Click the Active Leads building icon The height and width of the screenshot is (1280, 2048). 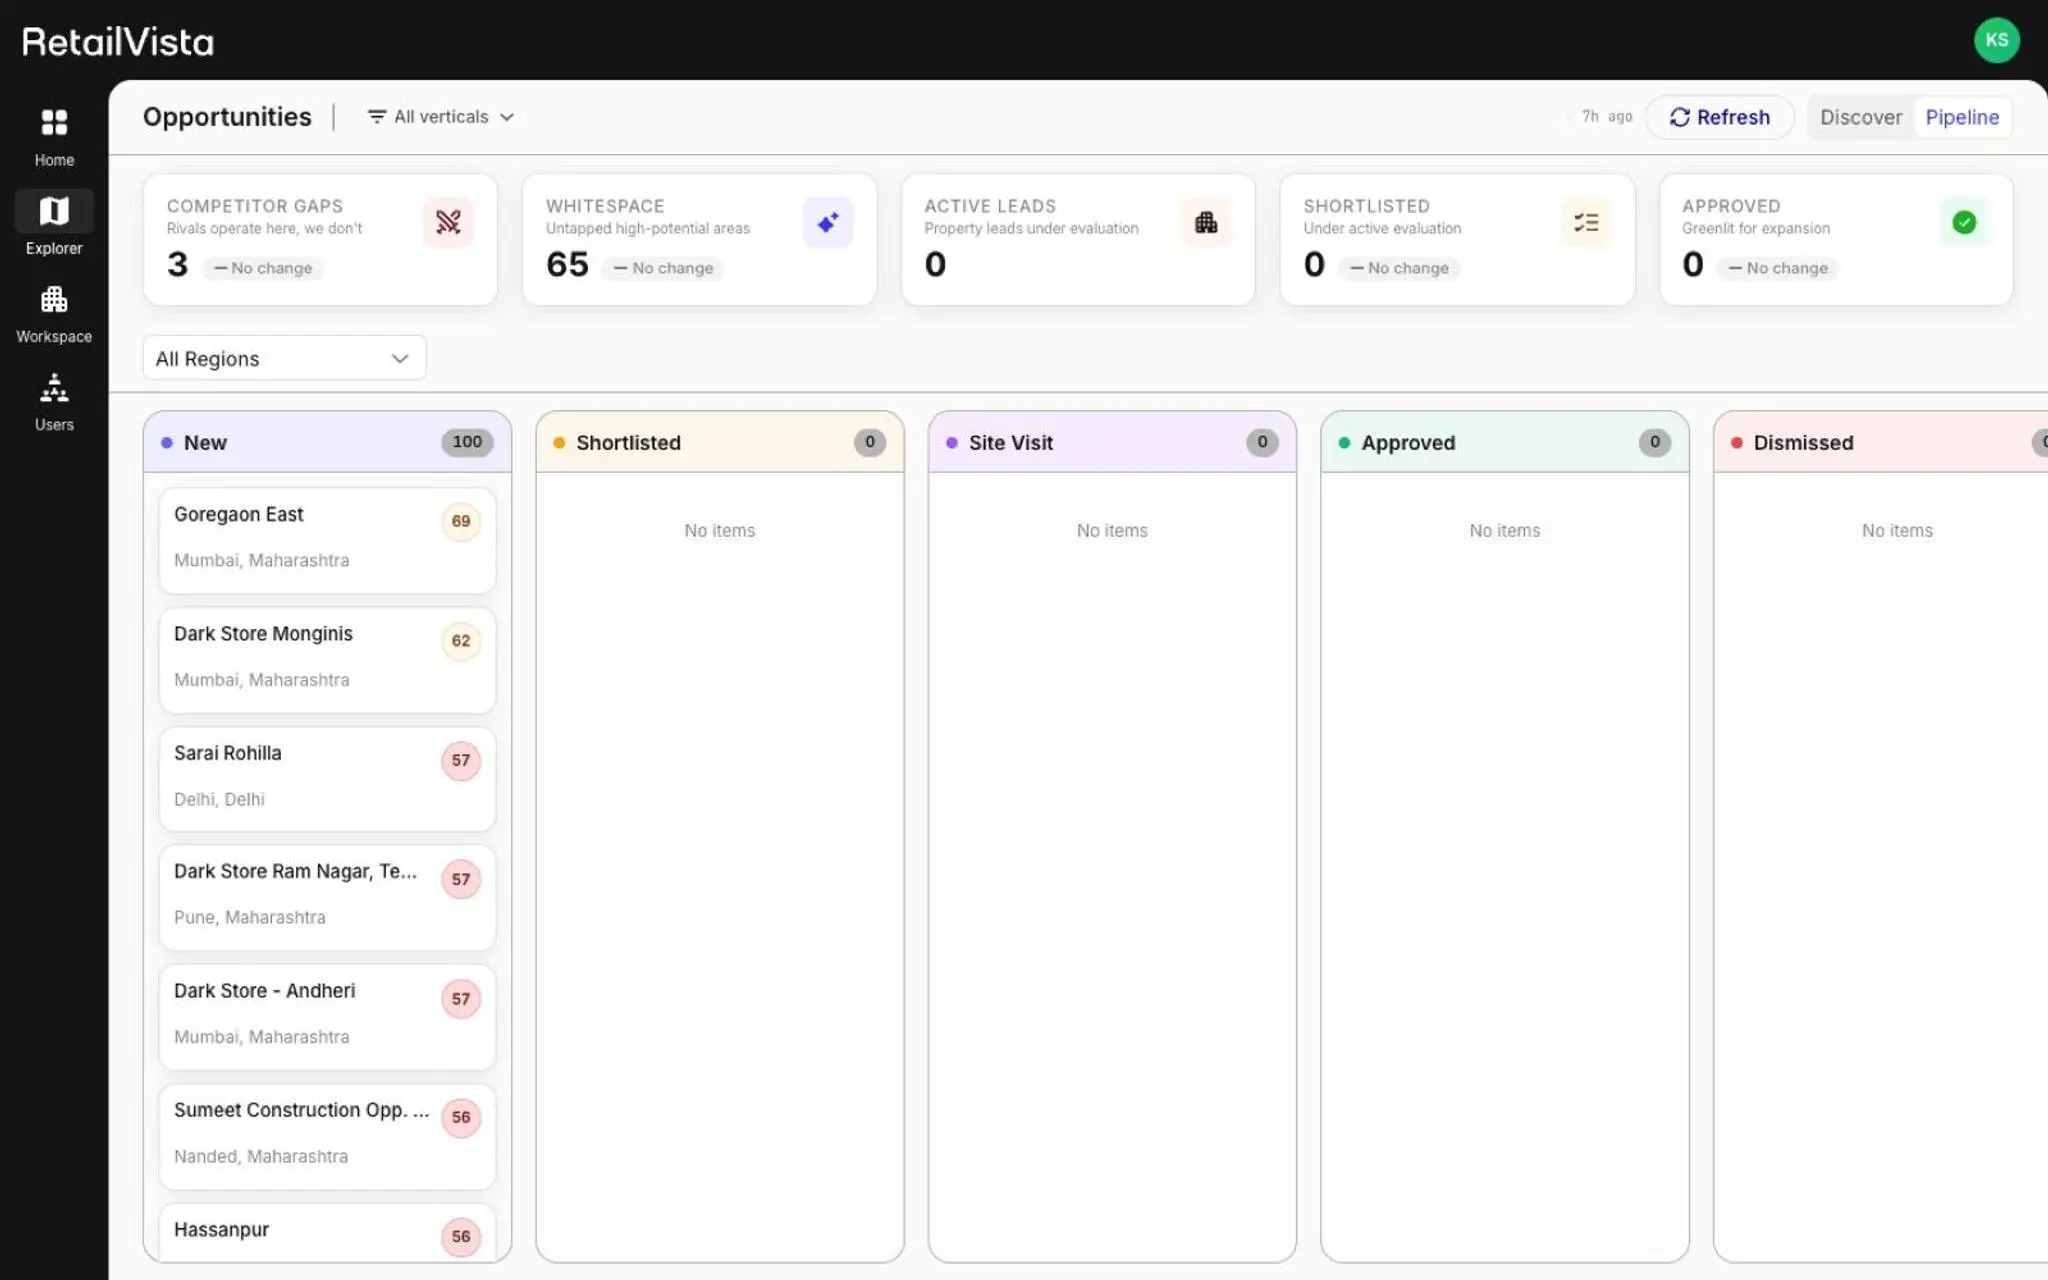1206,222
